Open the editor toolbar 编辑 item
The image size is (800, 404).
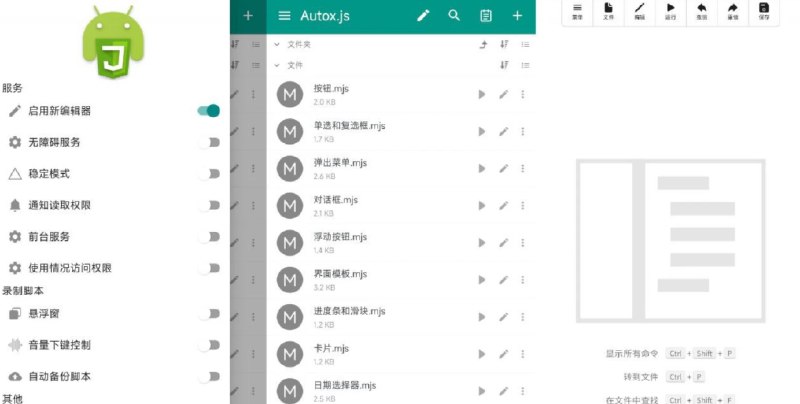point(639,11)
